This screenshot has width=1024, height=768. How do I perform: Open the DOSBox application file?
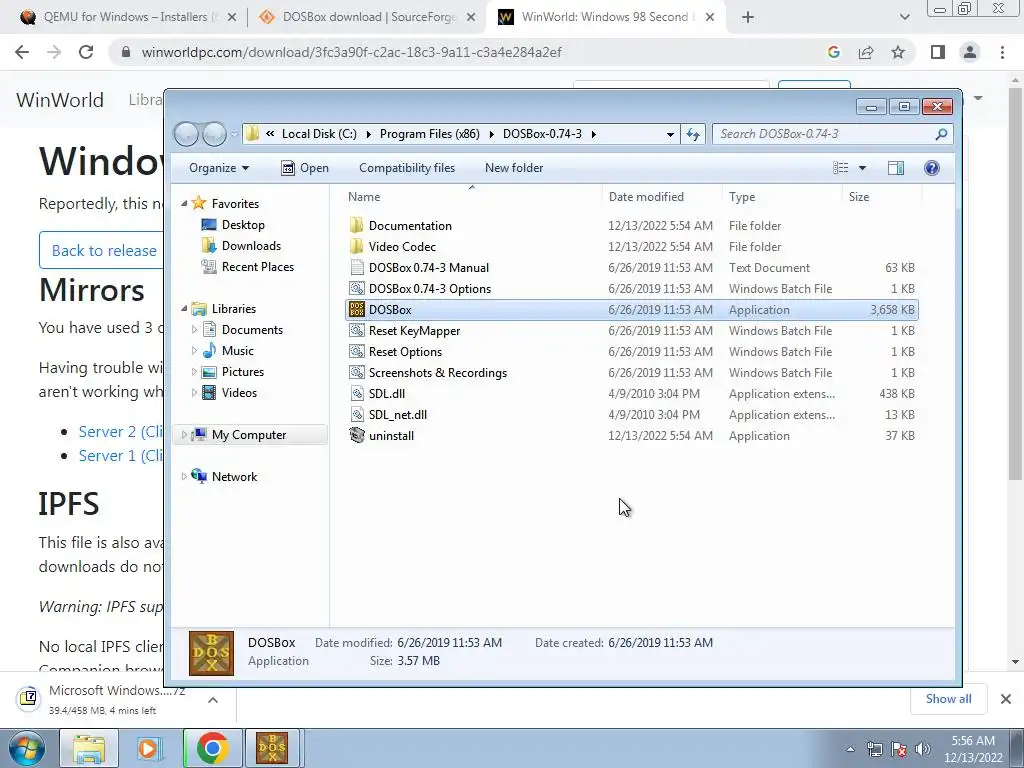631,310
